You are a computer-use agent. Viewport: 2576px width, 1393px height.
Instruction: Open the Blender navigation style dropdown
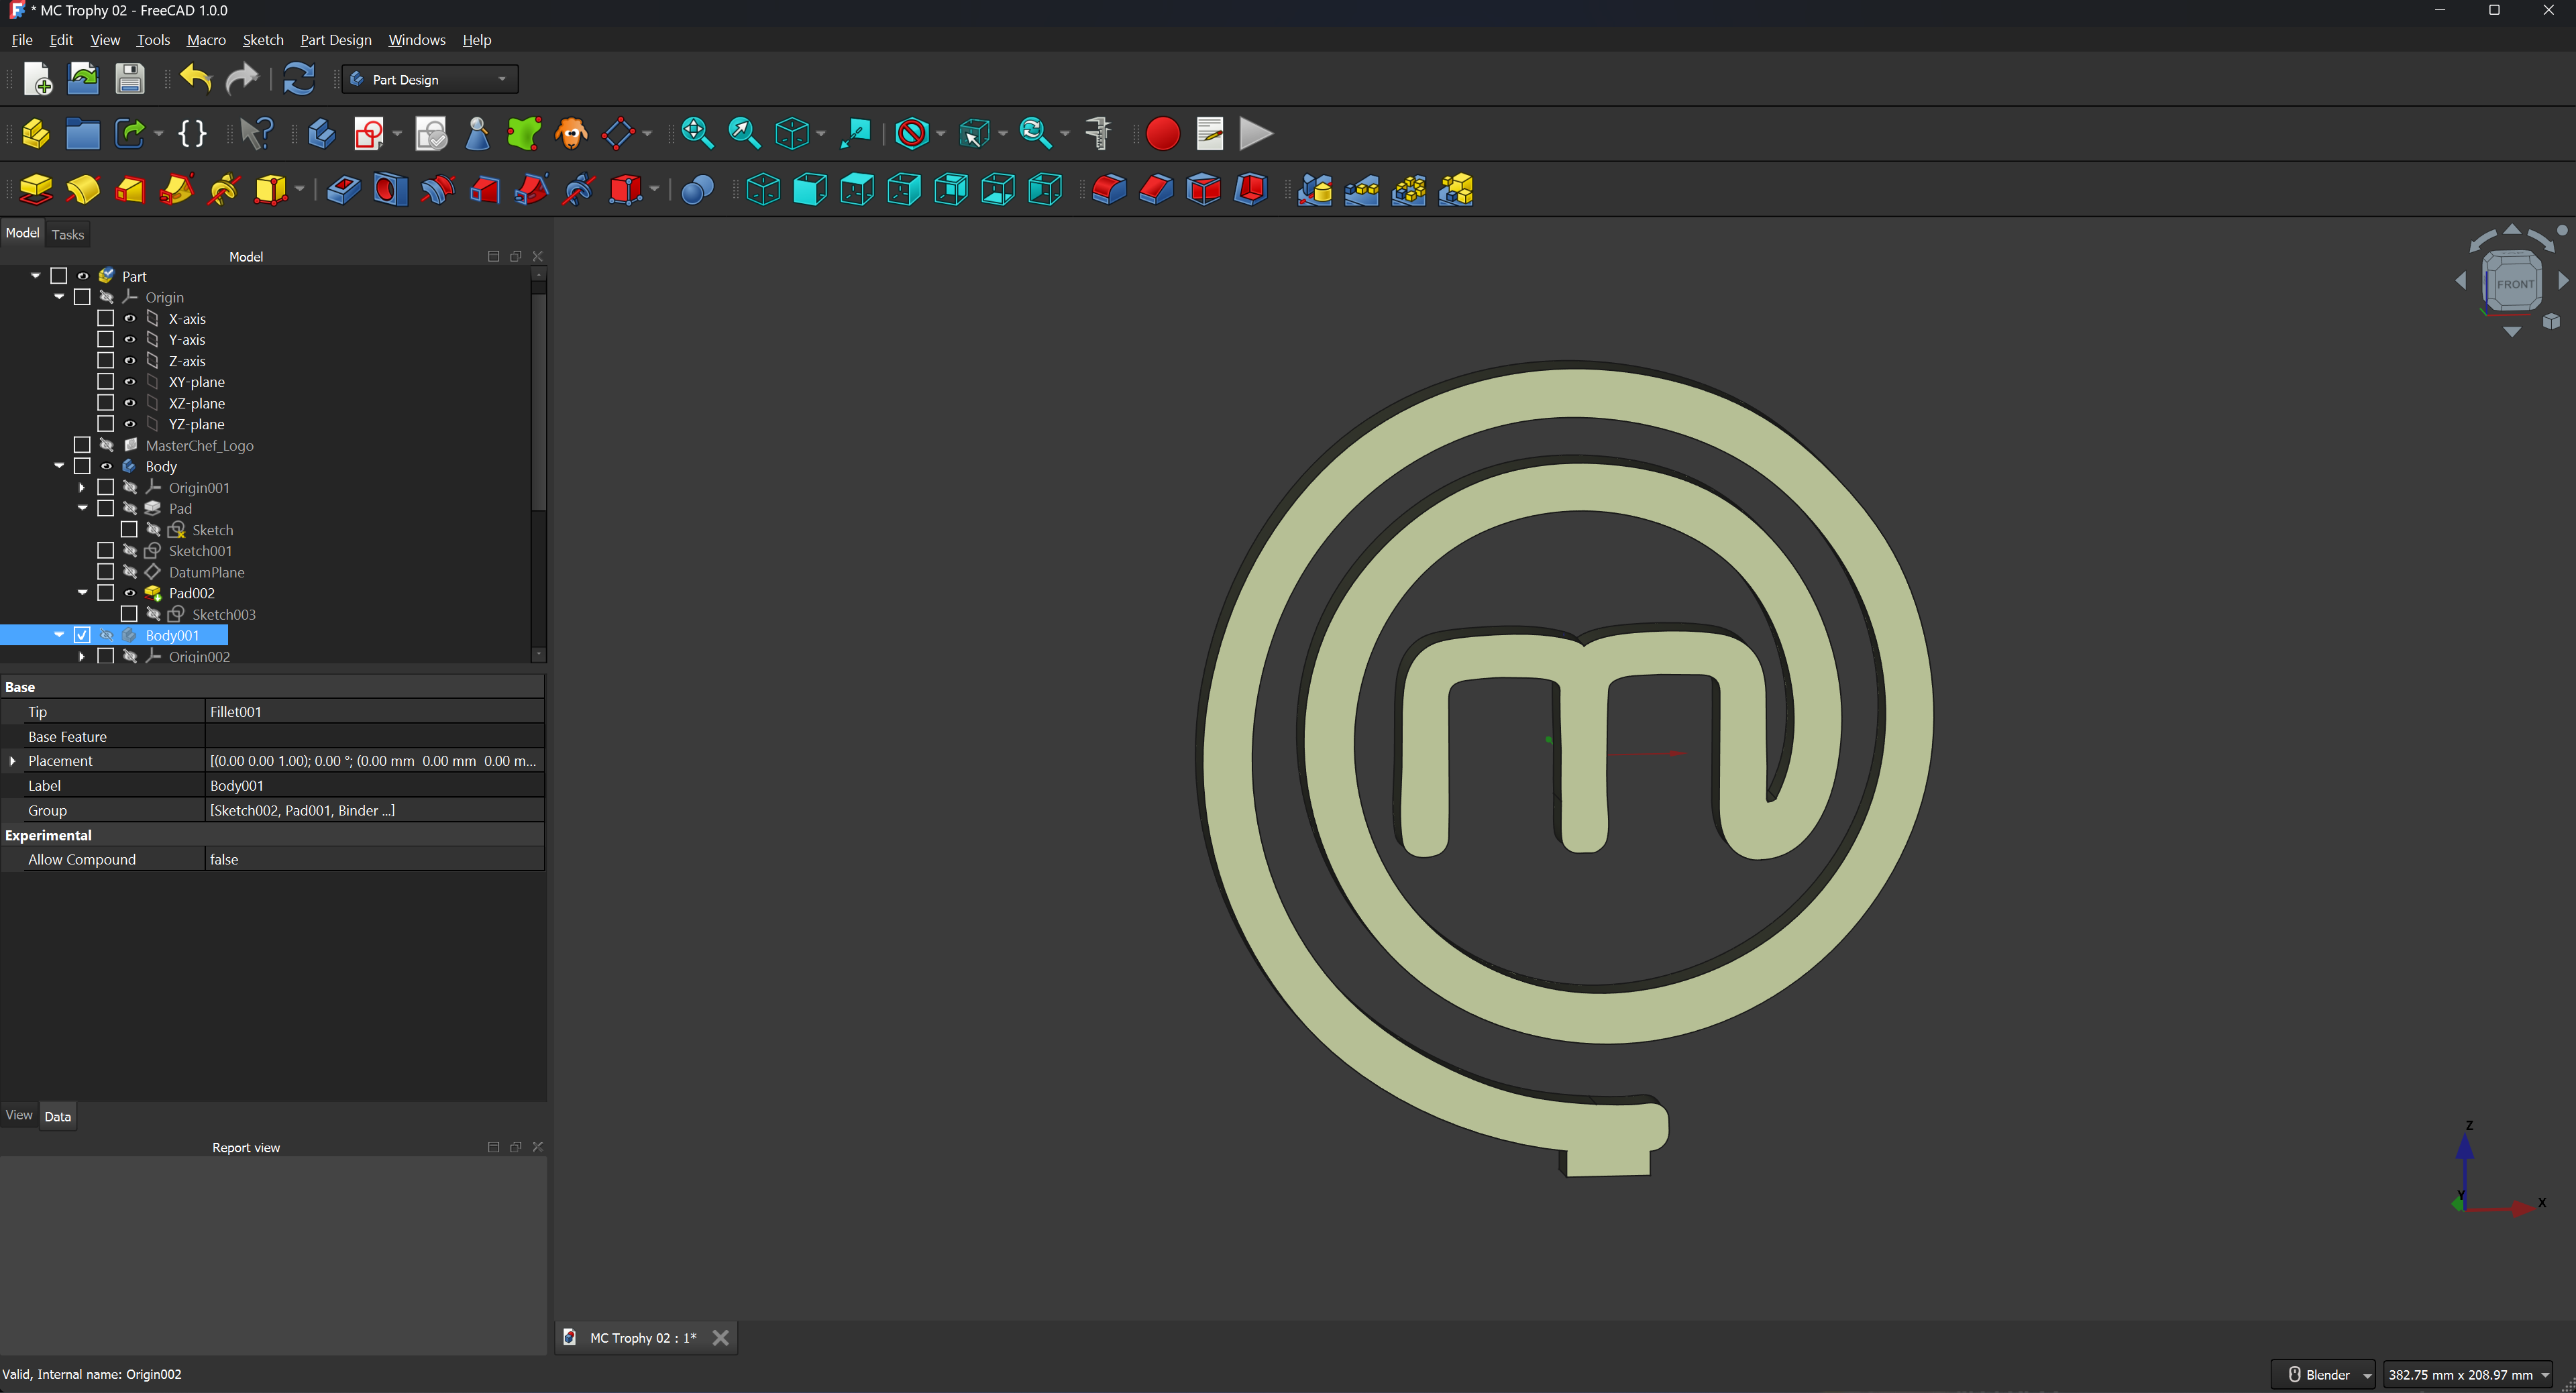(x=2322, y=1374)
